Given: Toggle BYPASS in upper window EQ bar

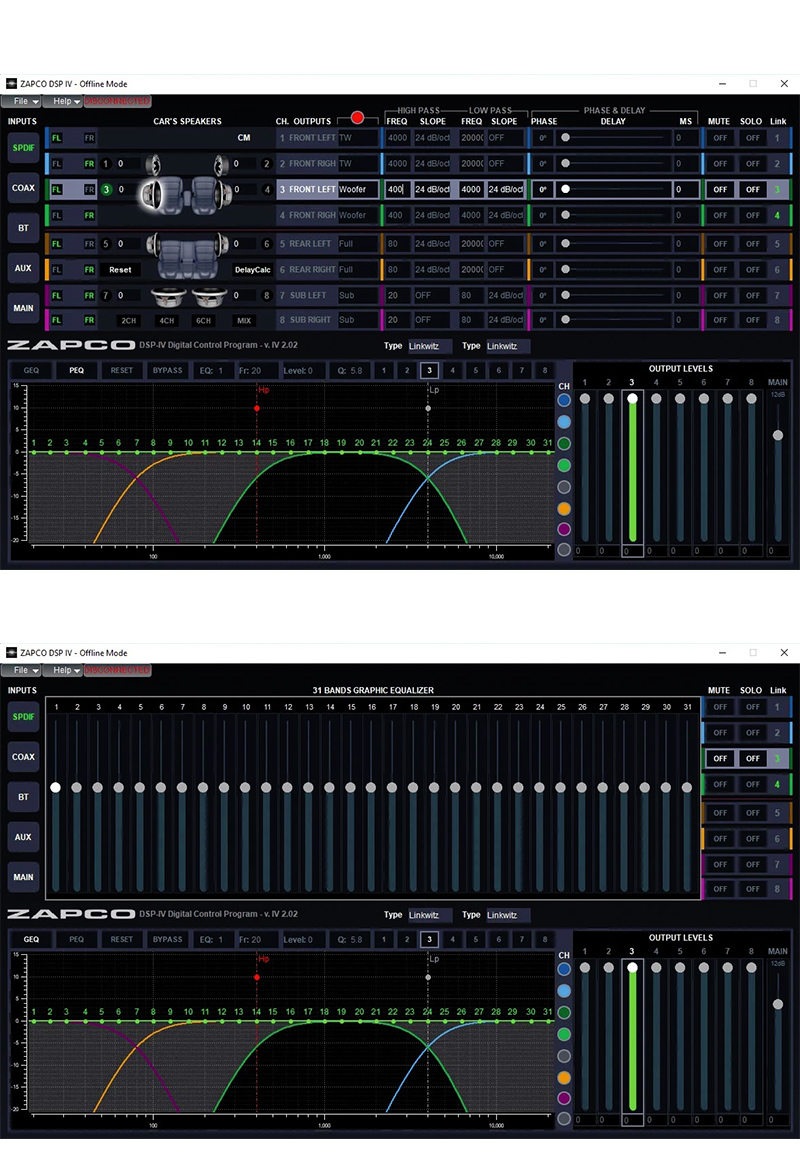Looking at the screenshot, I should [x=167, y=371].
